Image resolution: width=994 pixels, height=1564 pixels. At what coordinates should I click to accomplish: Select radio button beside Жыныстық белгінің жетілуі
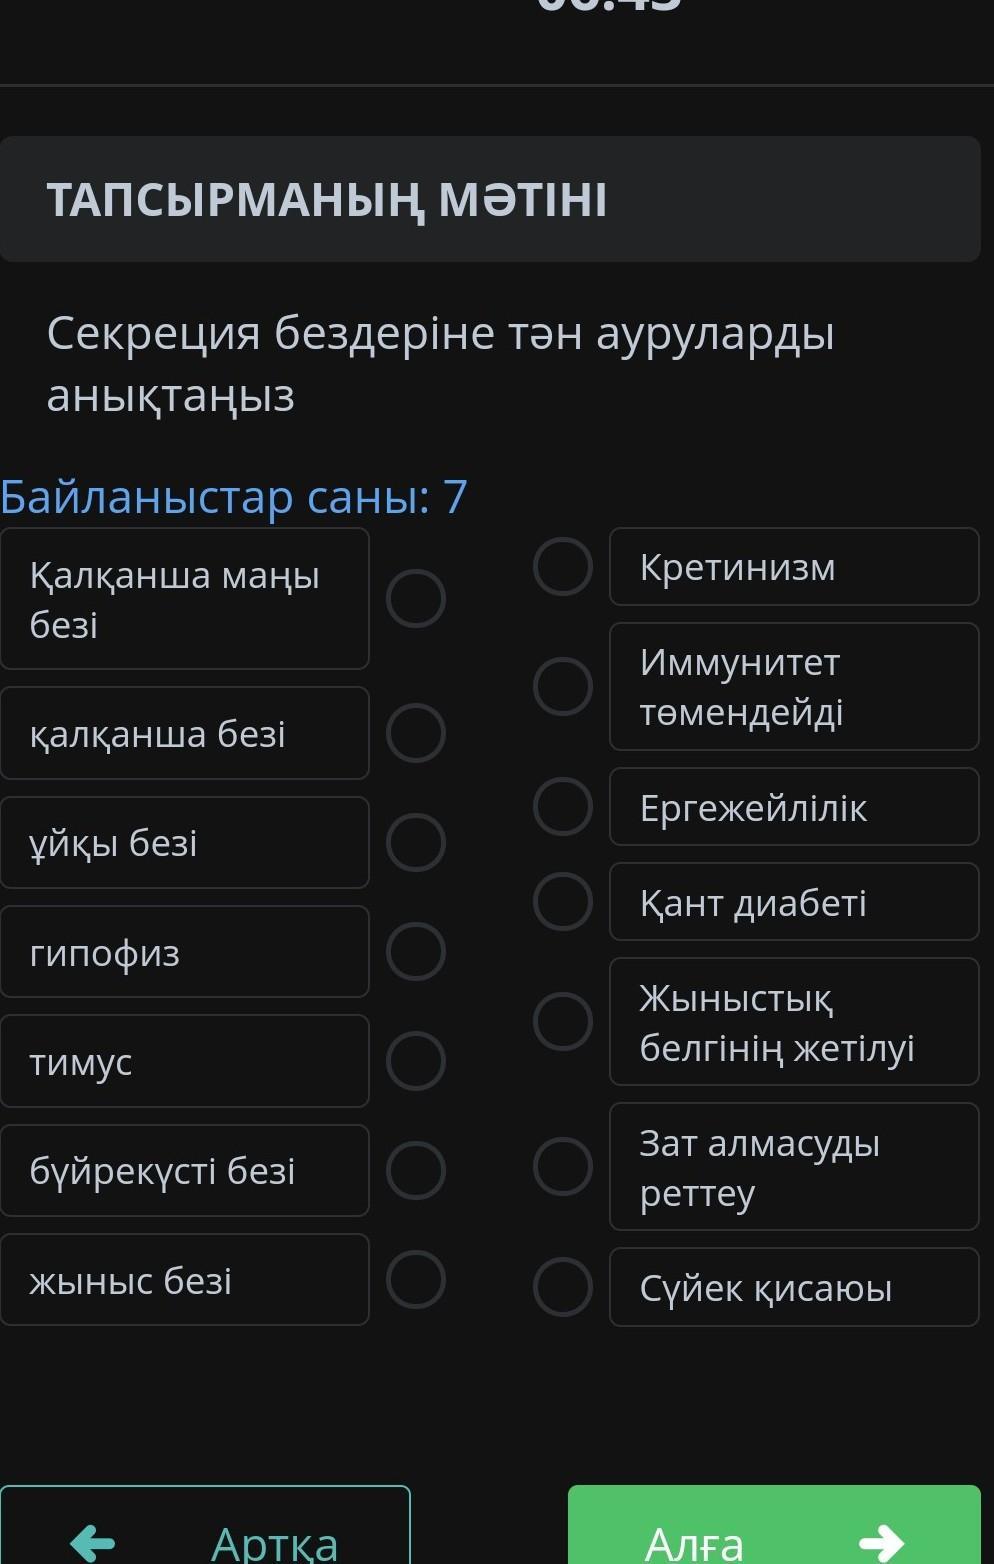563,1021
